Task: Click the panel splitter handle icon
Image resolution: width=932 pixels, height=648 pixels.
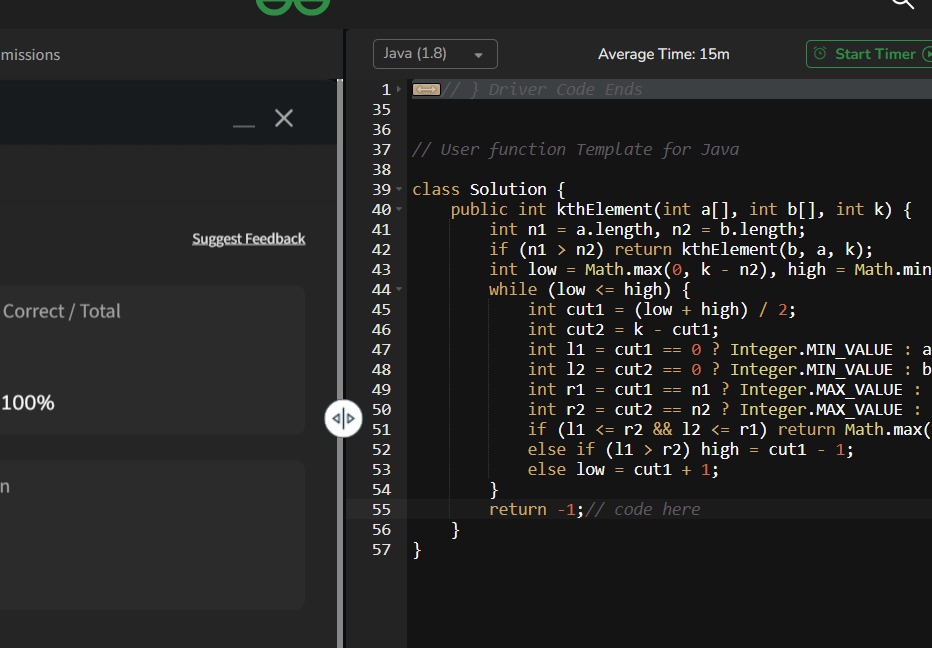Action: click(344, 419)
